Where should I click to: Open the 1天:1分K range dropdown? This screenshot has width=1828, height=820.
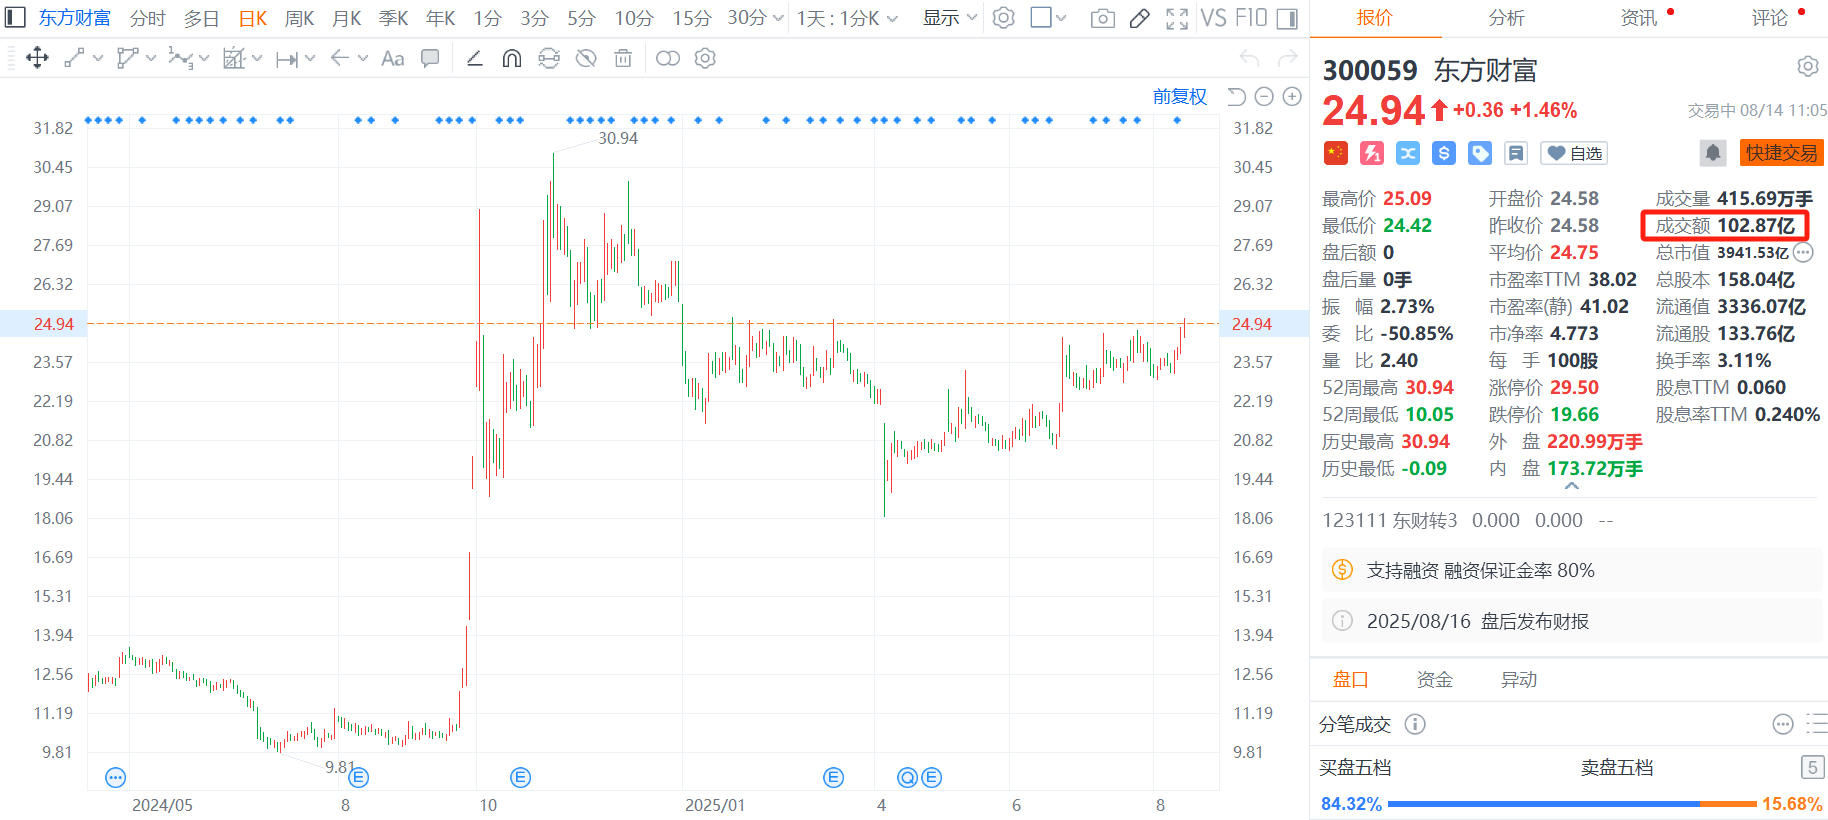[847, 18]
